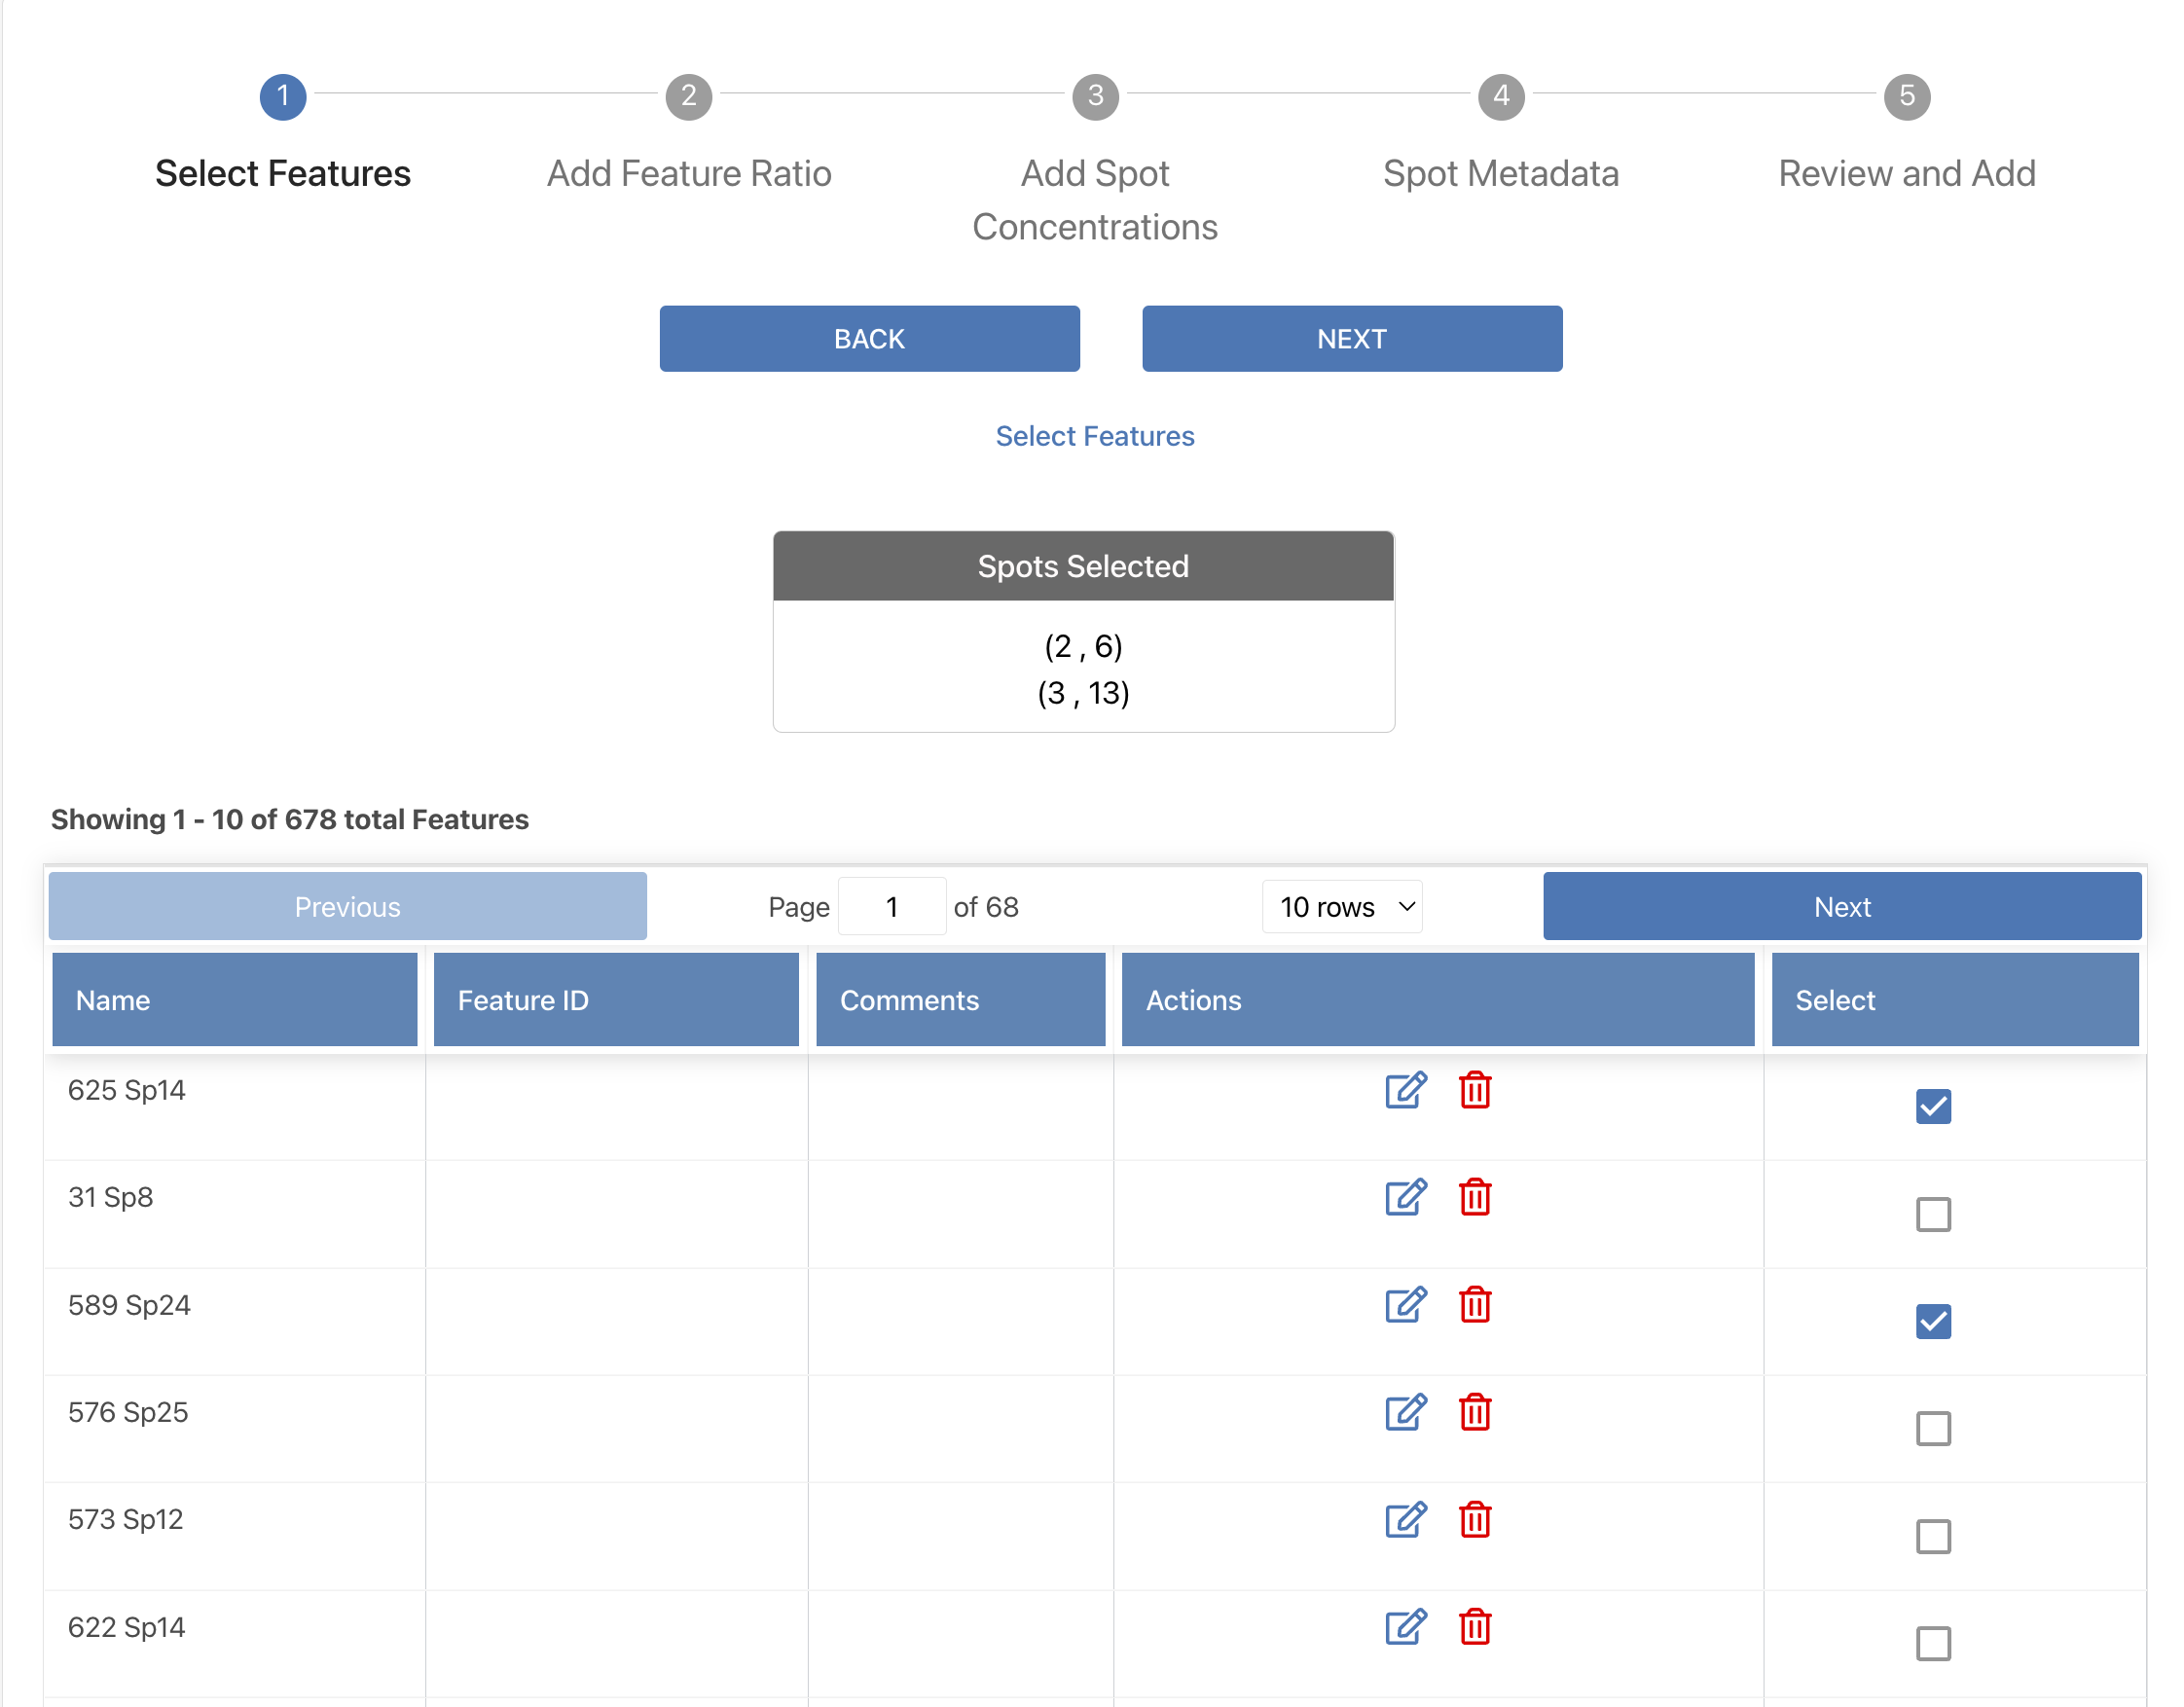Delete the 622 Sp14 feature

point(1475,1627)
